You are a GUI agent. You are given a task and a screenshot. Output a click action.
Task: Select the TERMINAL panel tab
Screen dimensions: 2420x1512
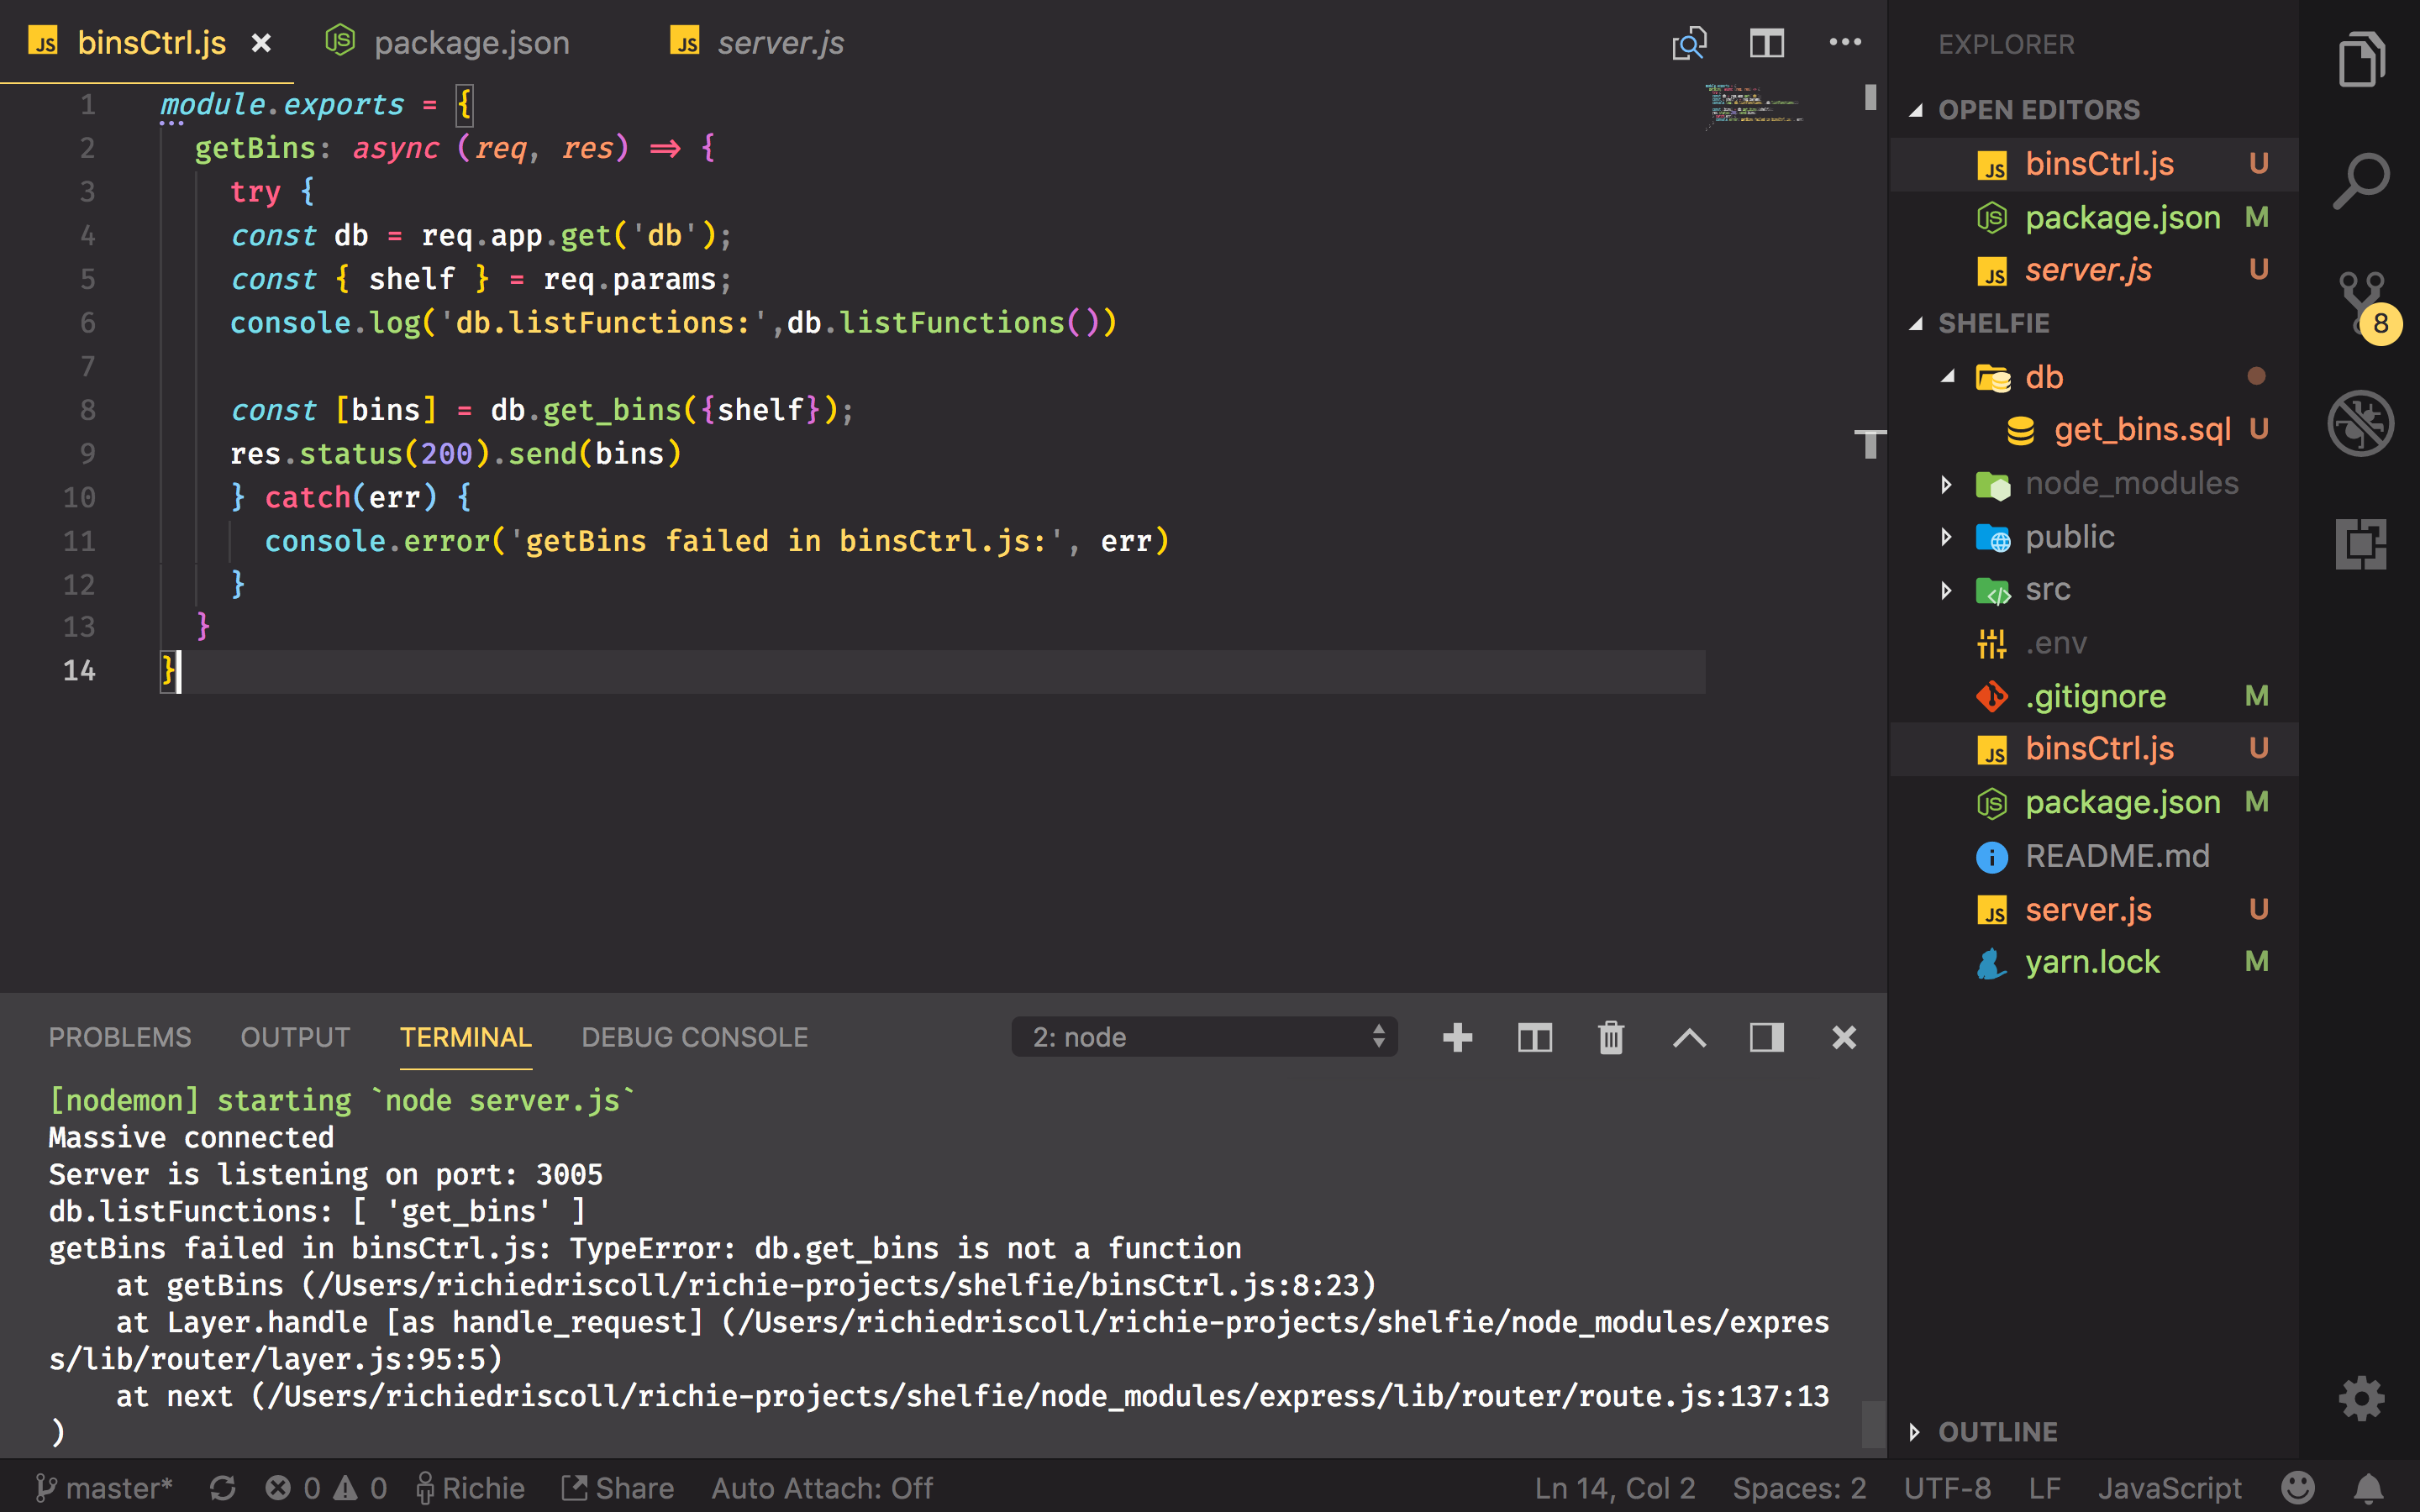tap(466, 1037)
